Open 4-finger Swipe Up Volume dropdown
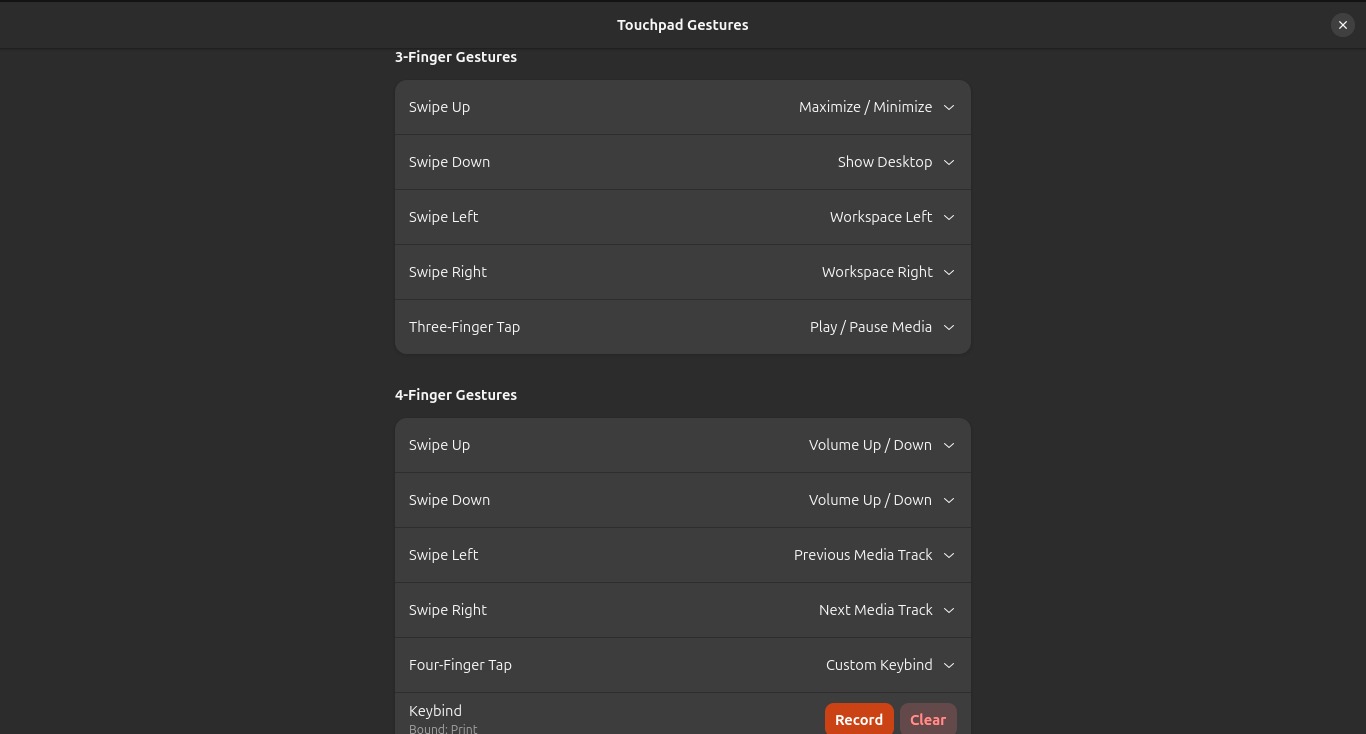 click(x=881, y=445)
